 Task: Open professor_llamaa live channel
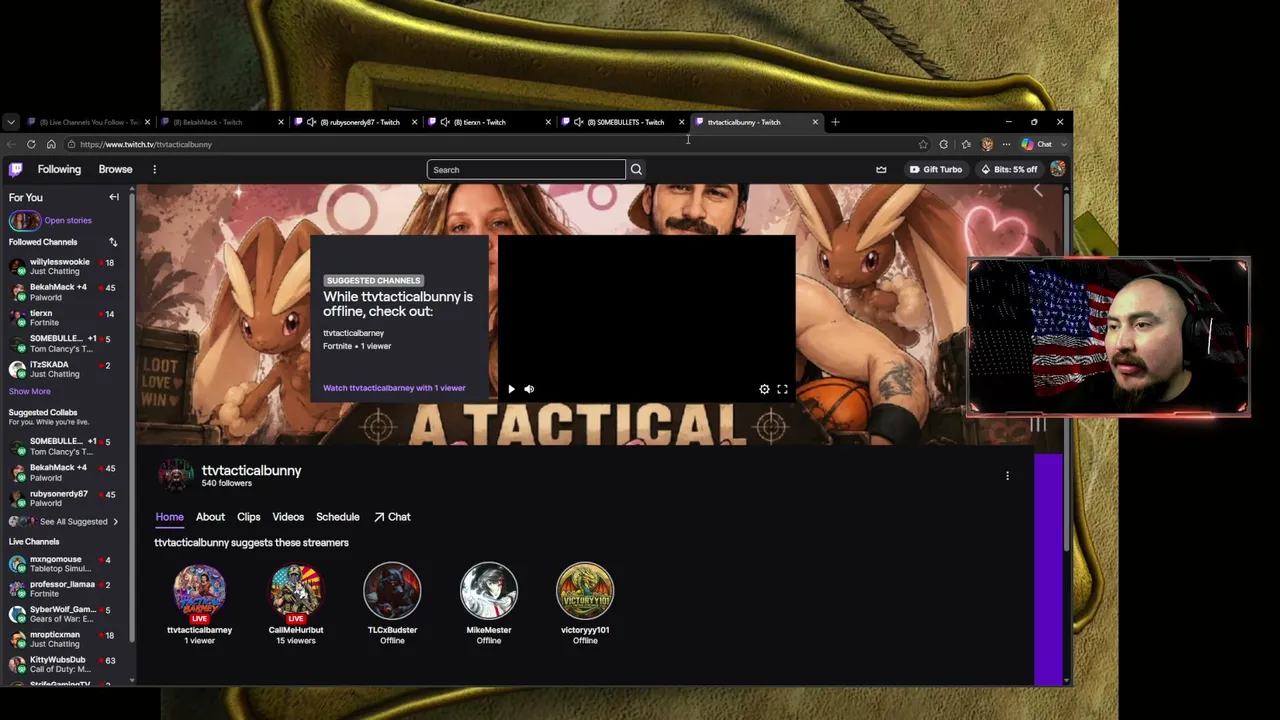point(65,589)
